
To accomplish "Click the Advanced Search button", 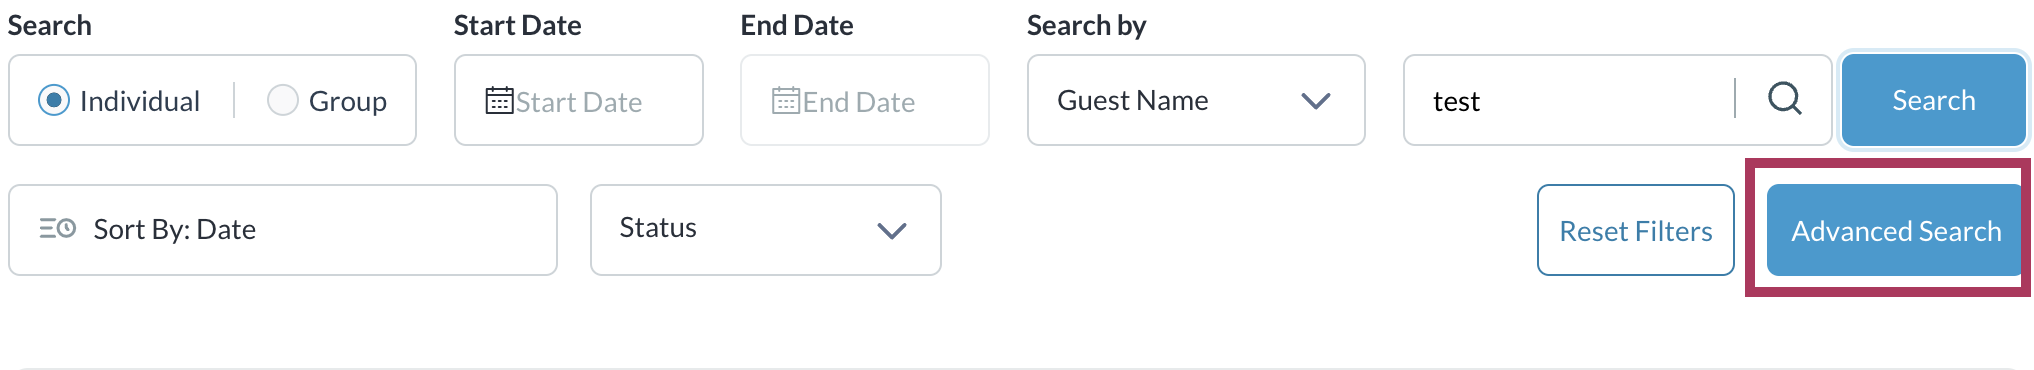I will coord(1895,230).
